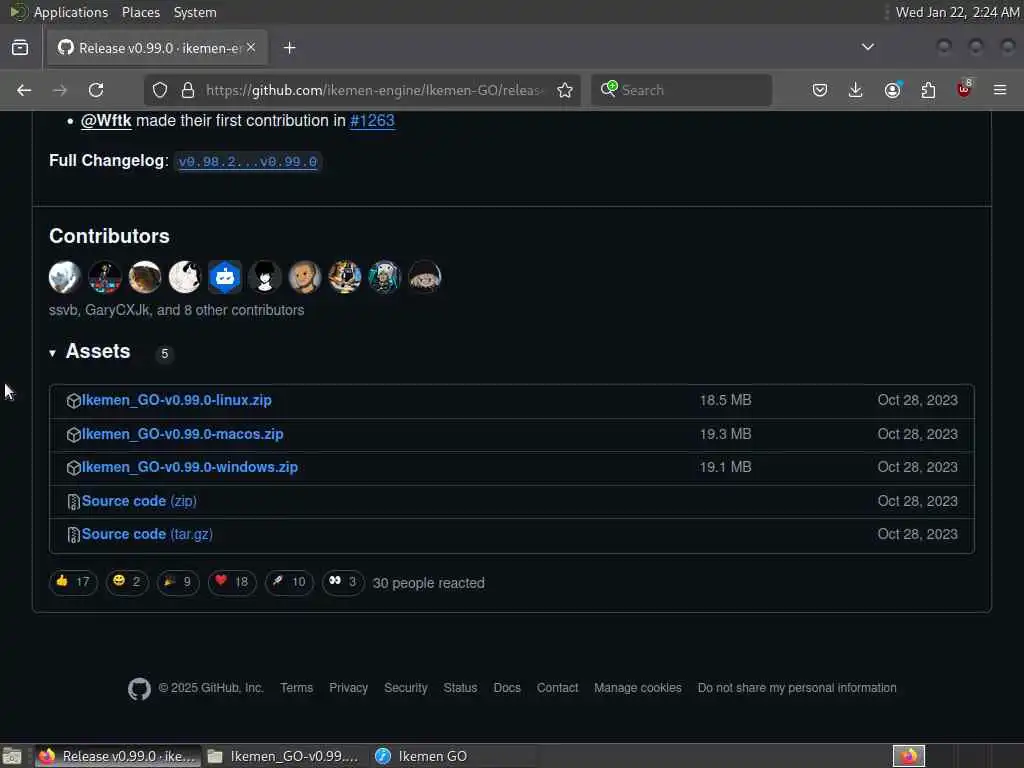
Task: Open the blue robot bot contributor avatar
Action: (225, 277)
